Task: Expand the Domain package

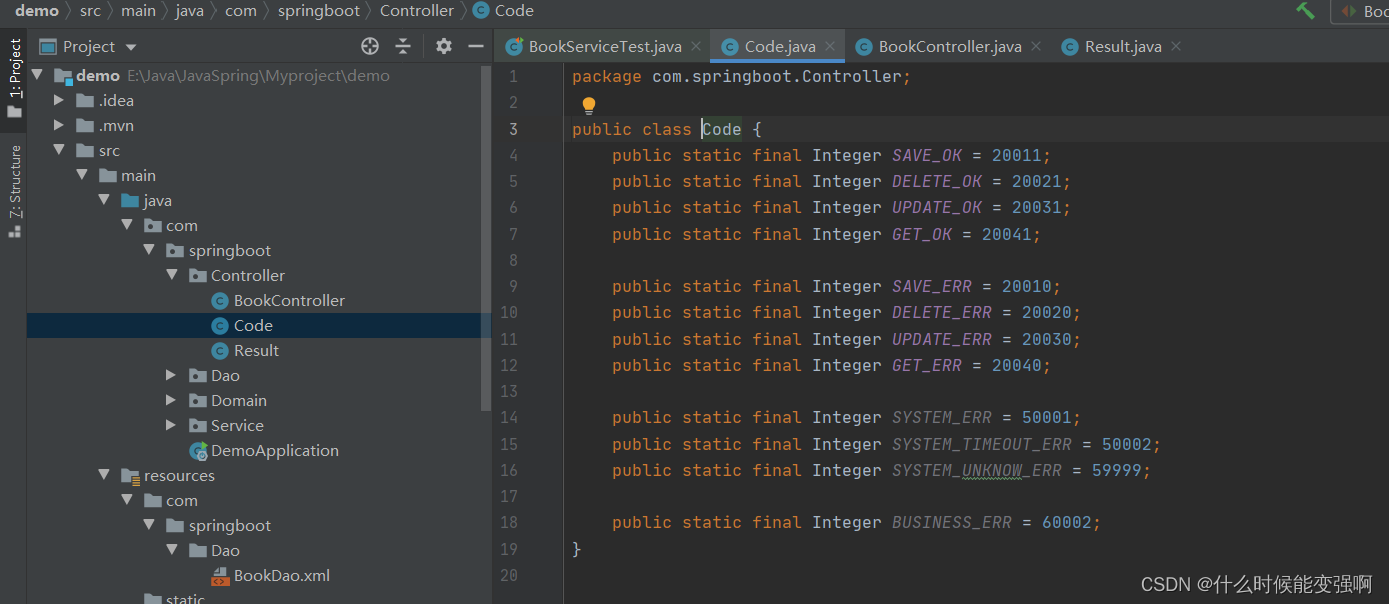Action: click(171, 400)
